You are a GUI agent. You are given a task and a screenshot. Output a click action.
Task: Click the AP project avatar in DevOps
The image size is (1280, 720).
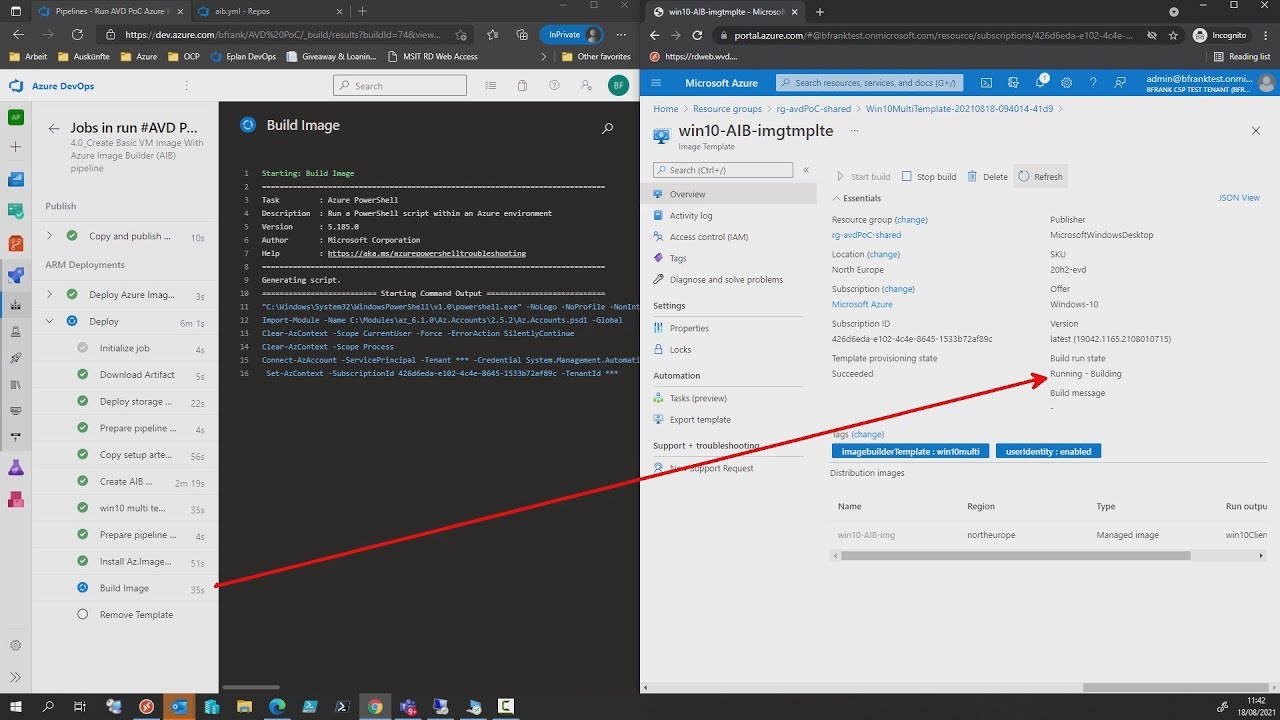[16, 117]
